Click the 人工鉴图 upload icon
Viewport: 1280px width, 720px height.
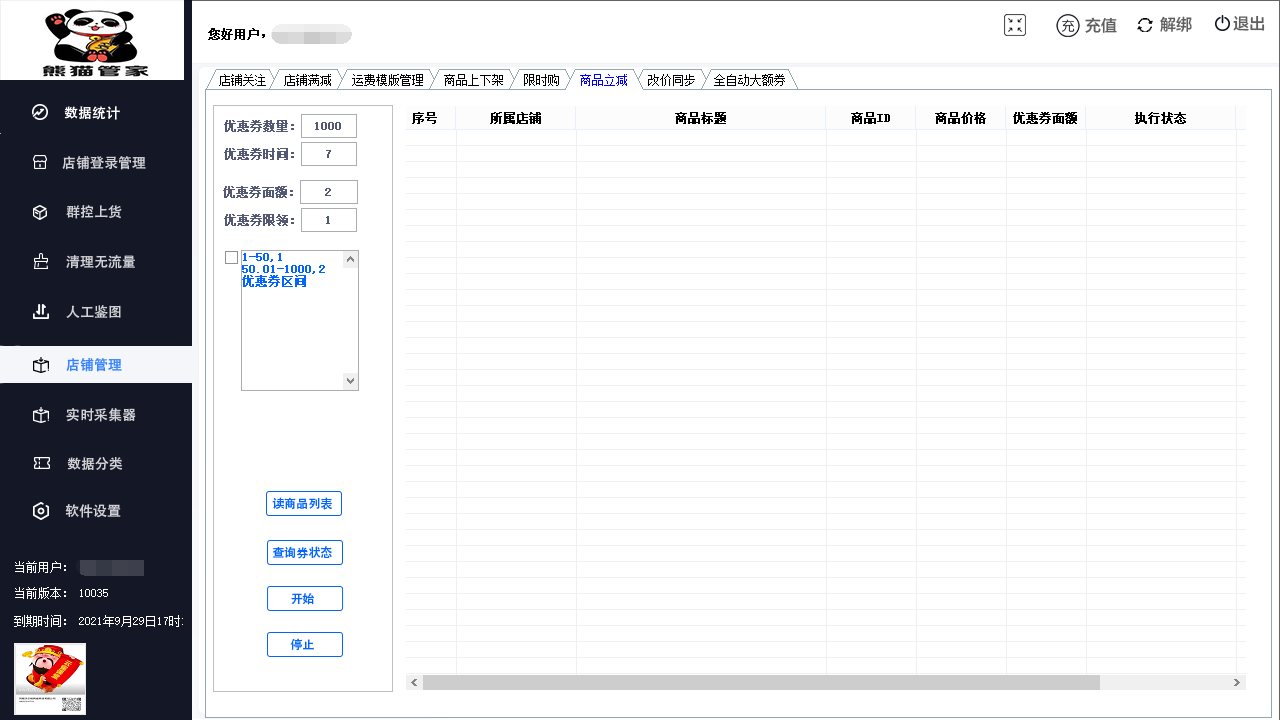pos(41,311)
